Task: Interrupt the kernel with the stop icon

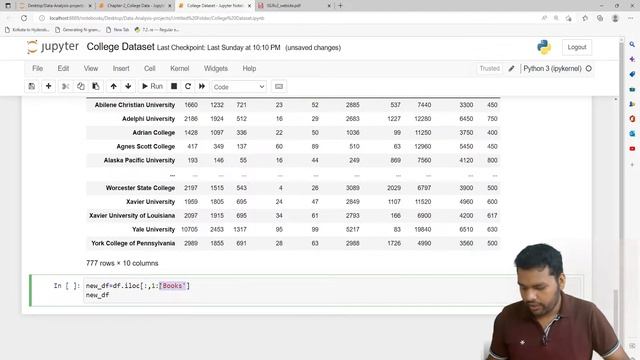Action: [x=174, y=87]
